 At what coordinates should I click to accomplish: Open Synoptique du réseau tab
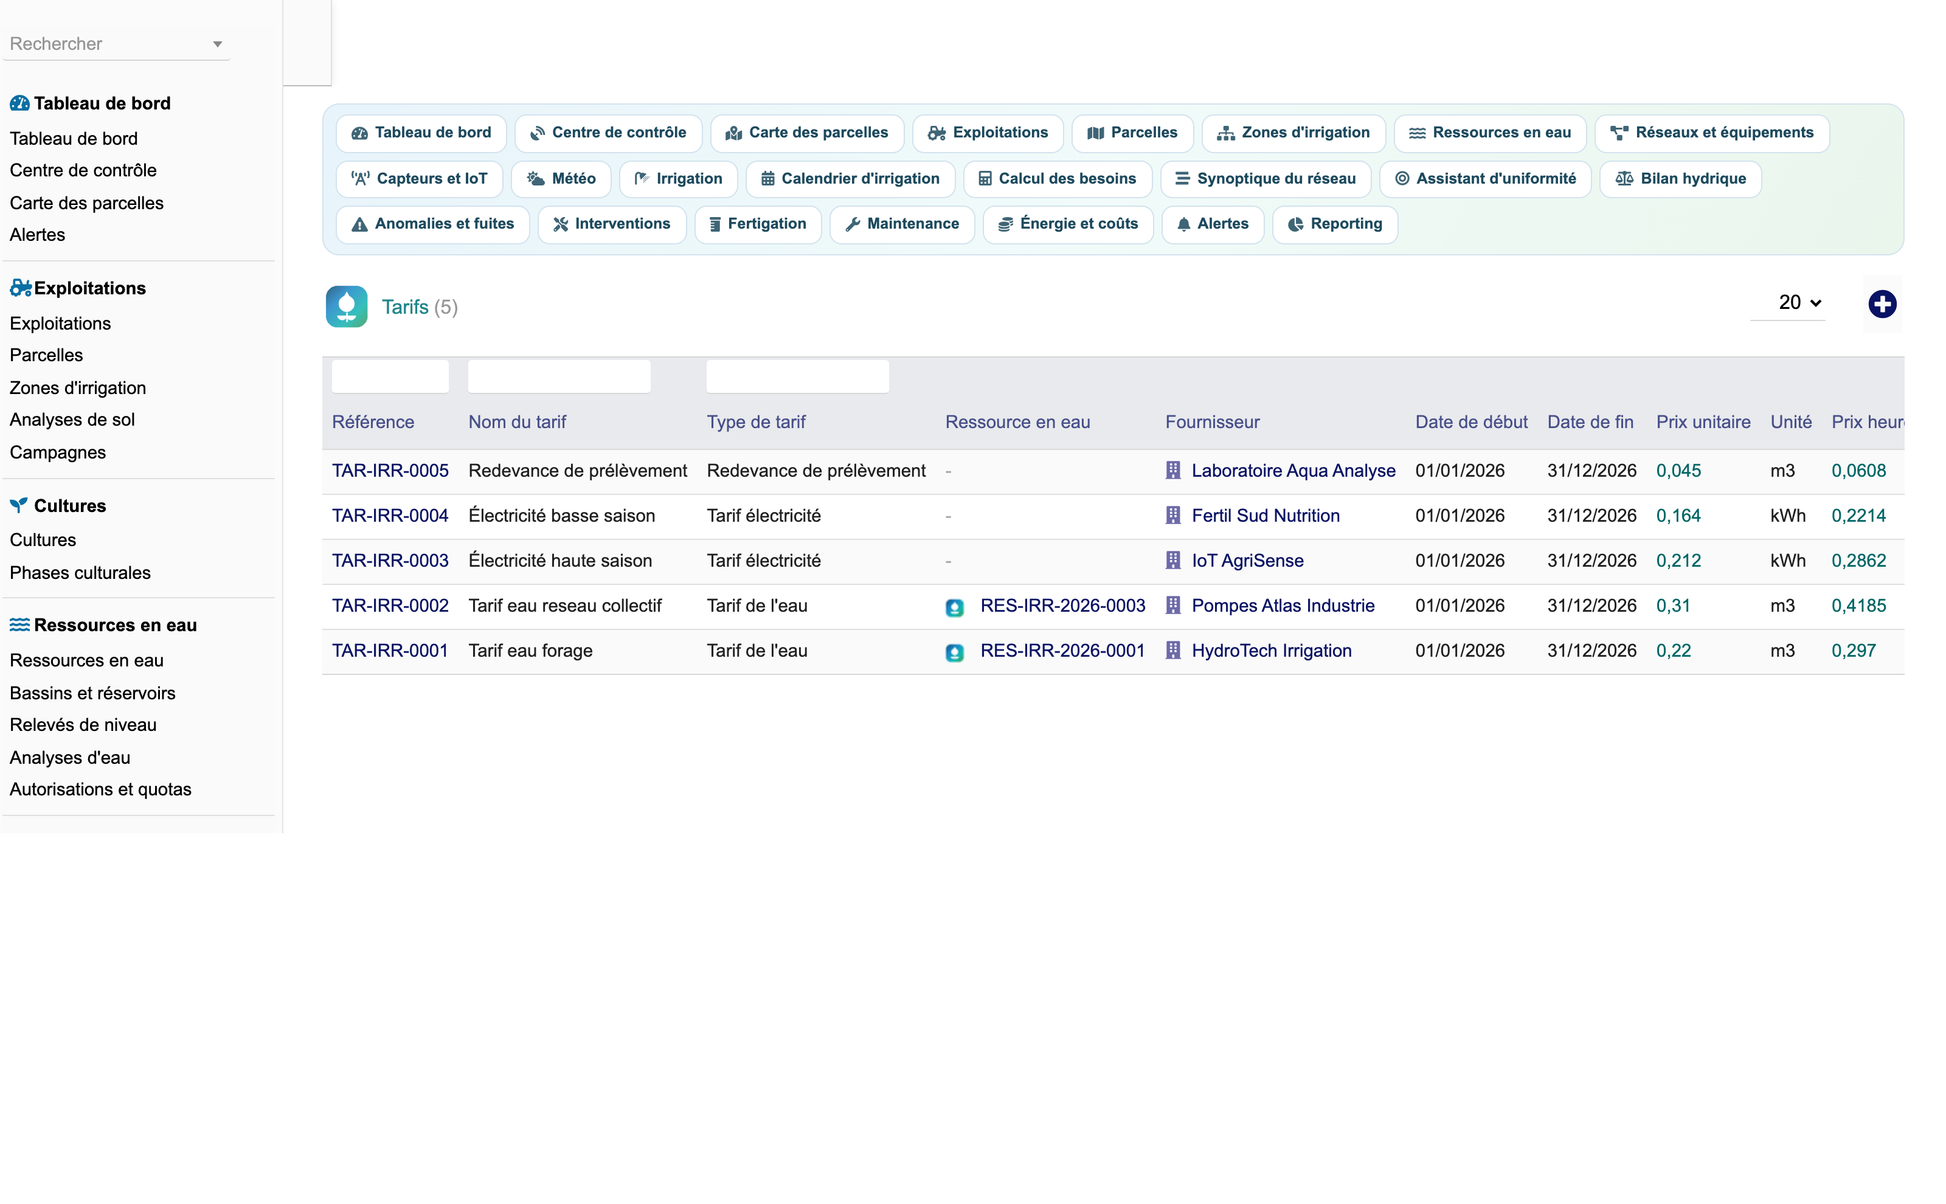[x=1266, y=179]
